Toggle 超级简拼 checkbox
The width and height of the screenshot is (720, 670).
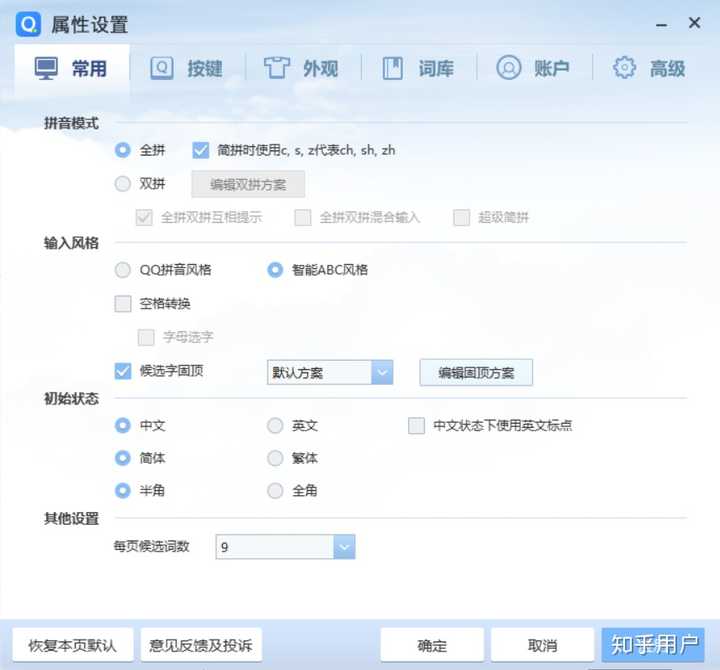(461, 218)
